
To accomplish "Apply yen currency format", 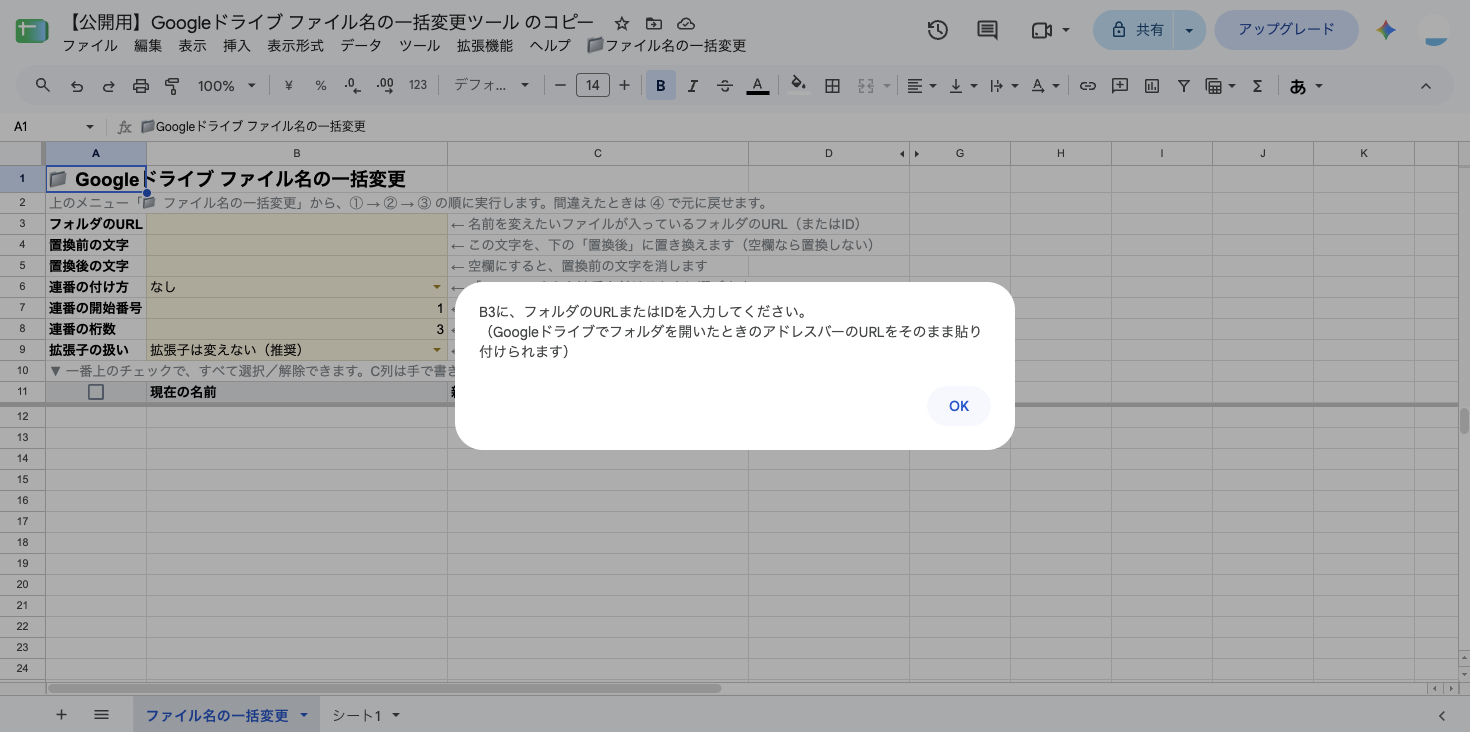I will pos(289,86).
